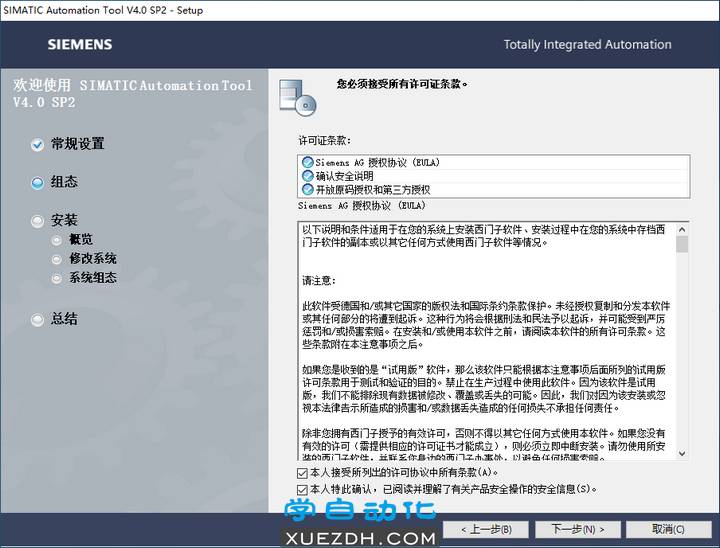
Task: Select 确认安全说明 in license list
Action: [x=494, y=176]
